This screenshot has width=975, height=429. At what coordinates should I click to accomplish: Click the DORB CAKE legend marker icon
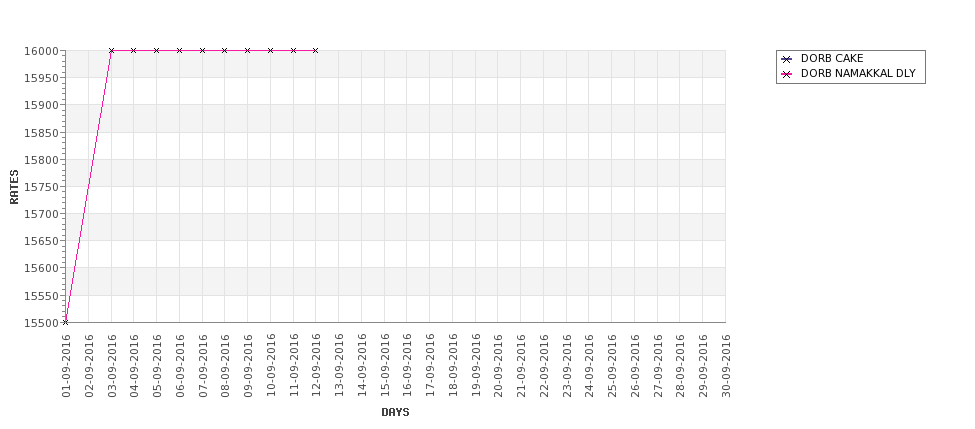787,59
